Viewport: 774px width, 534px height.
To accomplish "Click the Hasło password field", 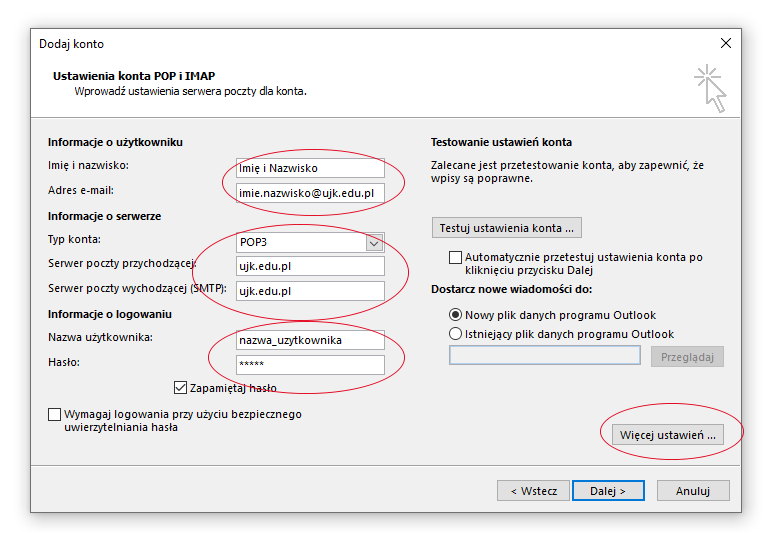I will click(x=309, y=364).
